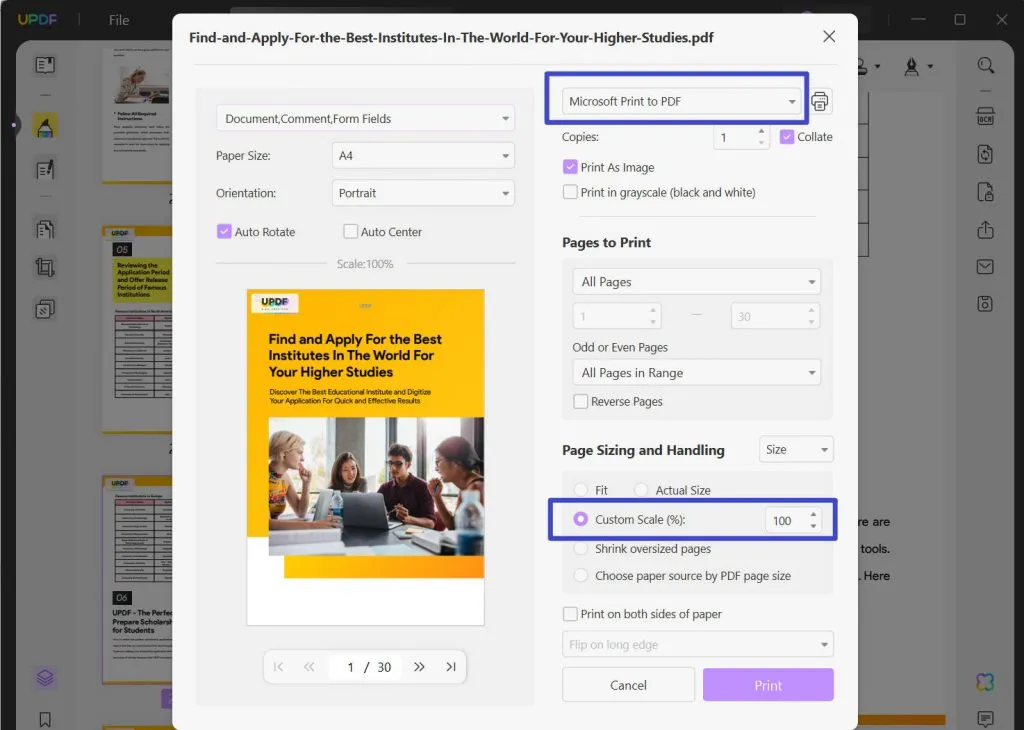The height and width of the screenshot is (730, 1024).
Task: Open Edit PDF tool in left sidebar
Action: click(x=45, y=170)
